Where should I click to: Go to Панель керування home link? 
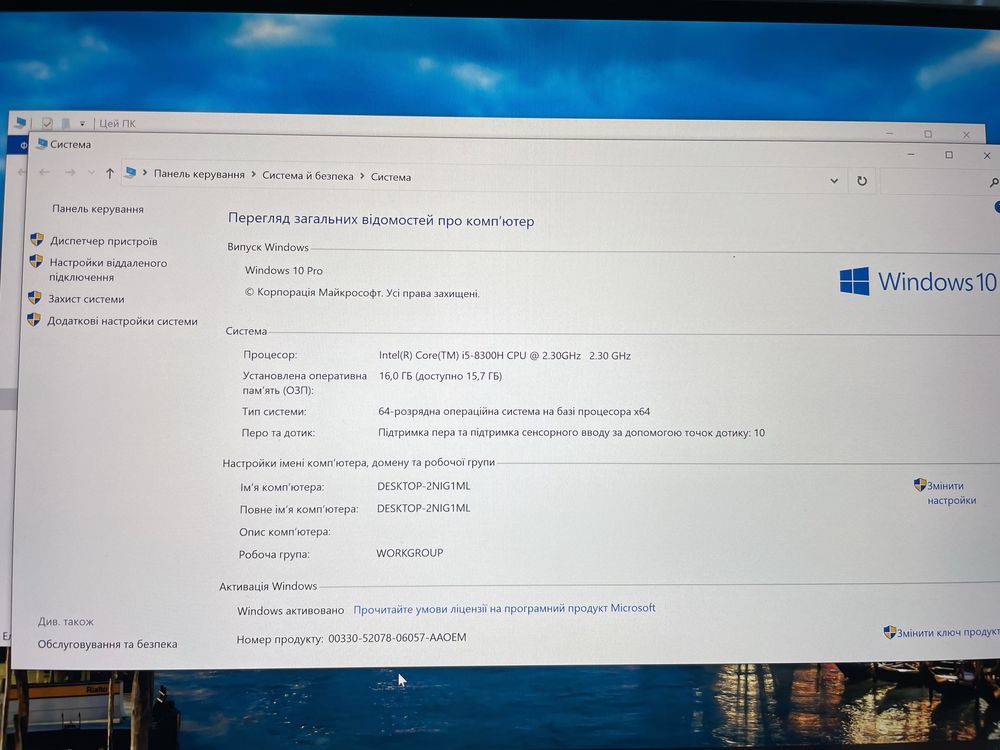(98, 209)
